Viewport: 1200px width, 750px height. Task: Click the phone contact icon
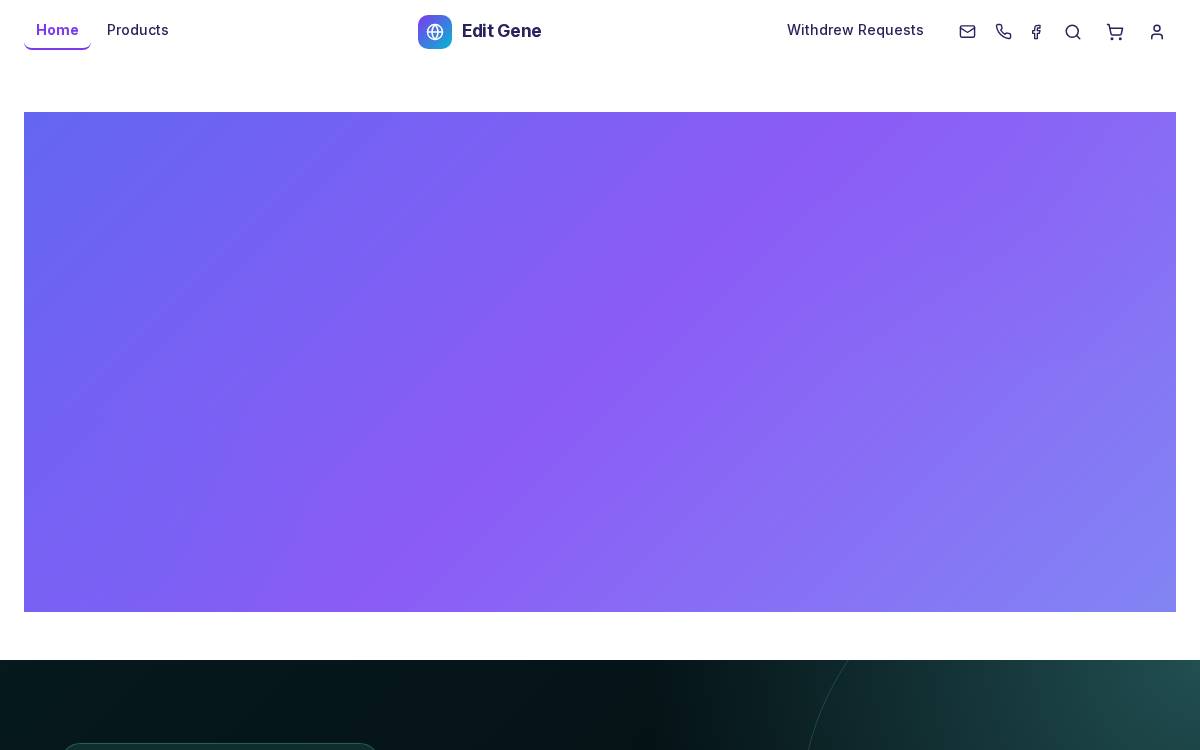[x=1004, y=32]
